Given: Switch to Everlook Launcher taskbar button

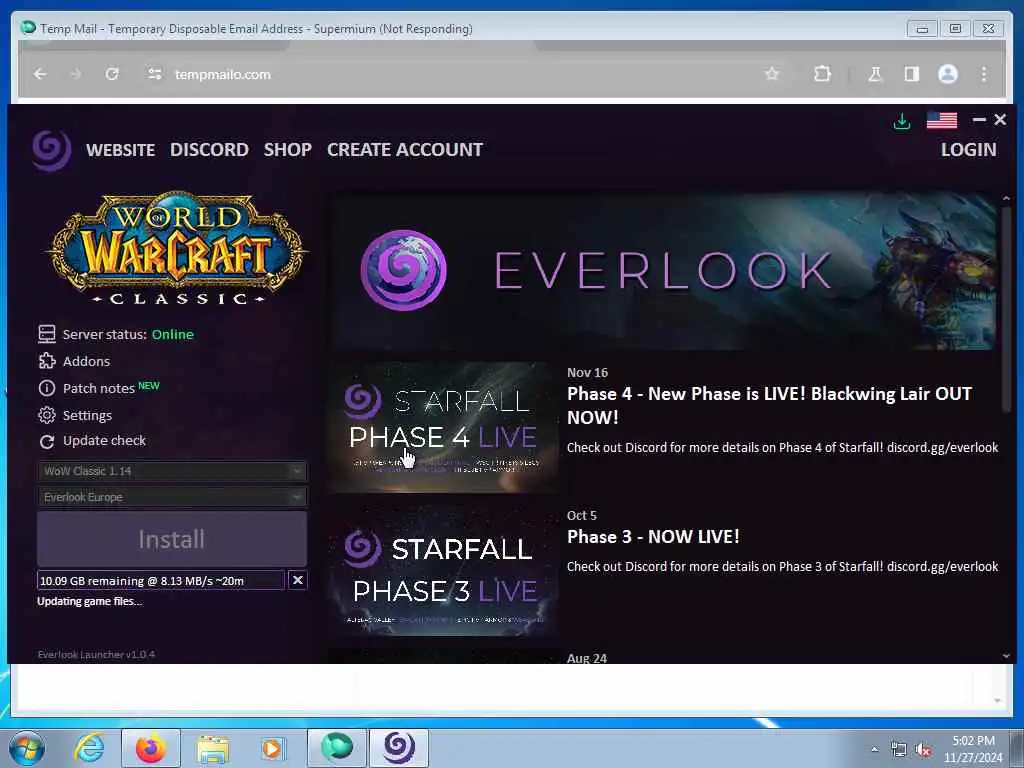Looking at the screenshot, I should [x=399, y=748].
